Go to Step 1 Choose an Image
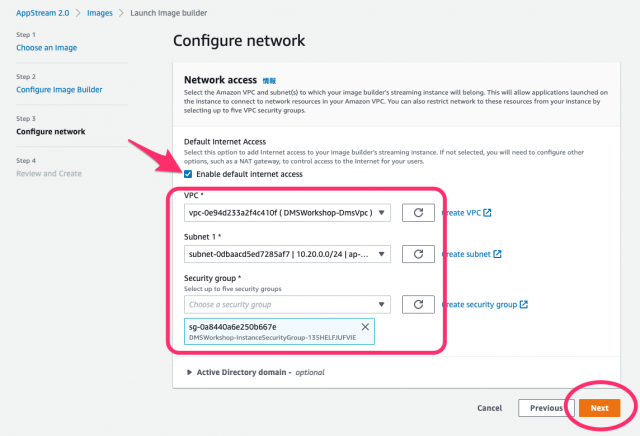 point(47,48)
